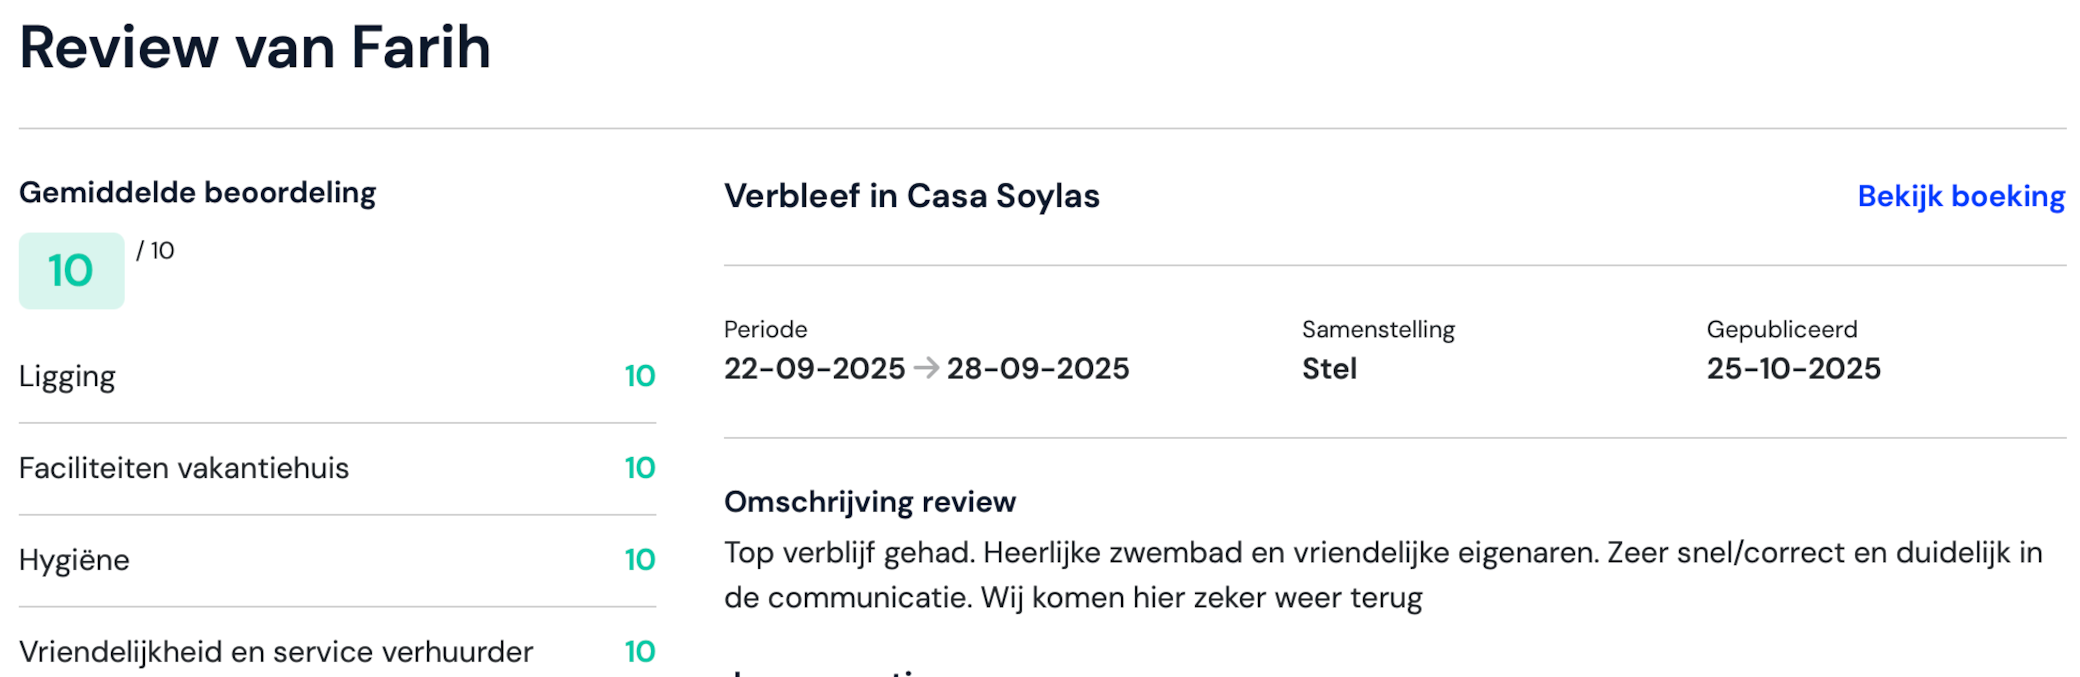Click 'Vriendelijkheid en service verhuurder' label

(275, 651)
